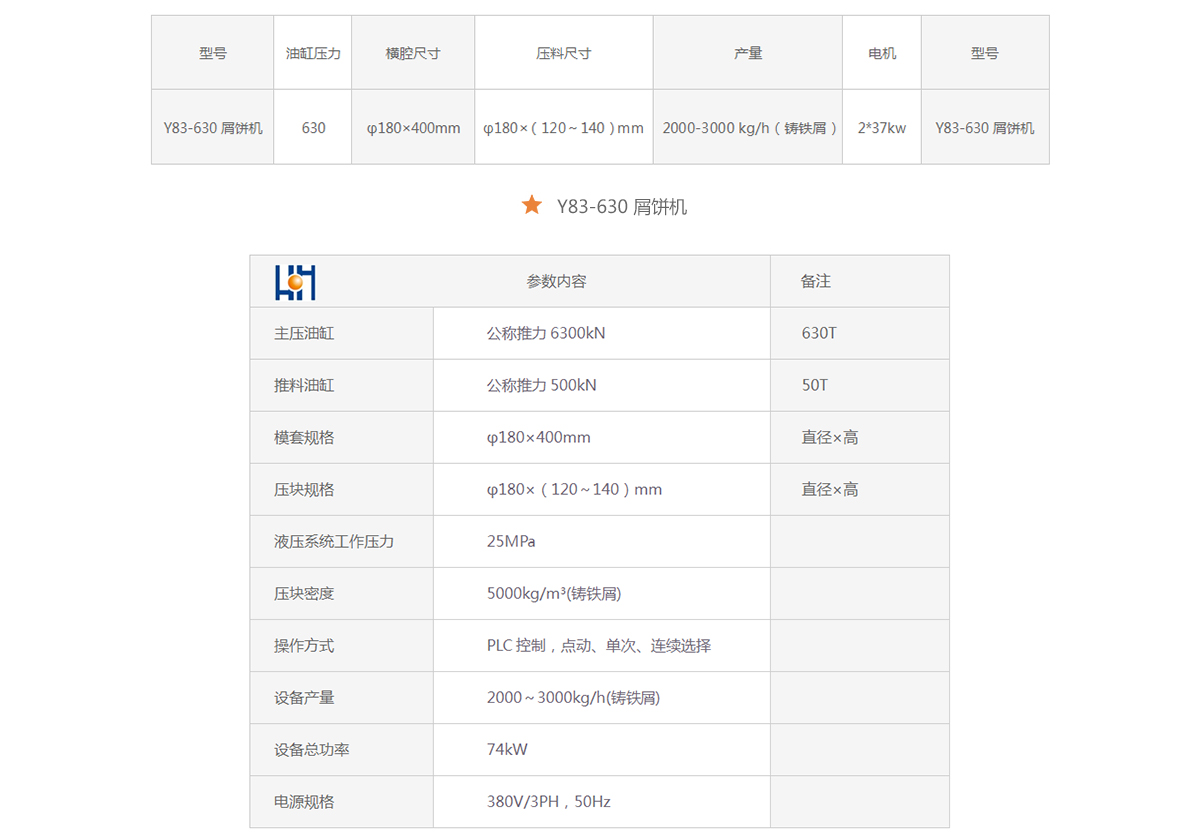Click the 模套规格 row label
1200x833 pixels.
tap(304, 437)
